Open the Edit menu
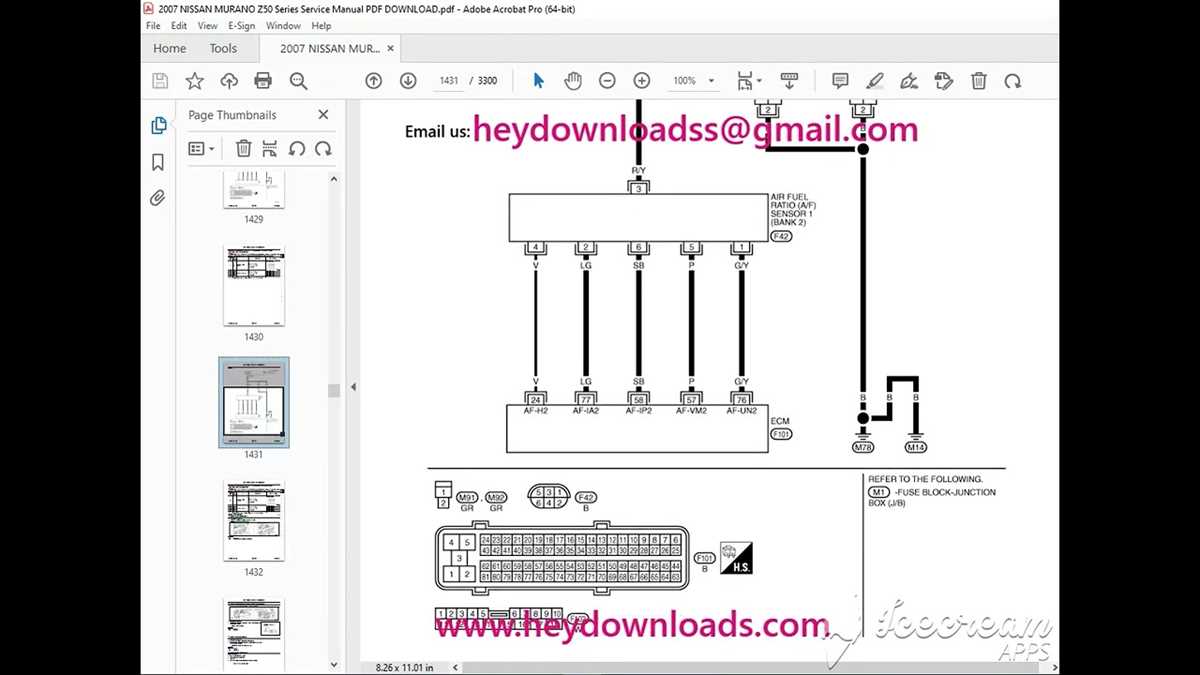The image size is (1200, 675). (179, 25)
